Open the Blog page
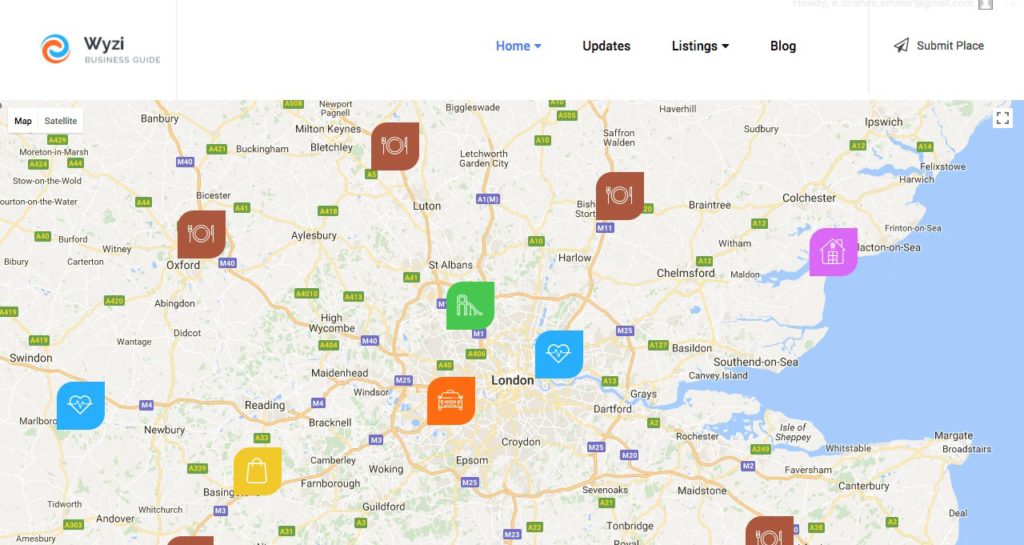This screenshot has width=1024, height=545. tap(783, 46)
